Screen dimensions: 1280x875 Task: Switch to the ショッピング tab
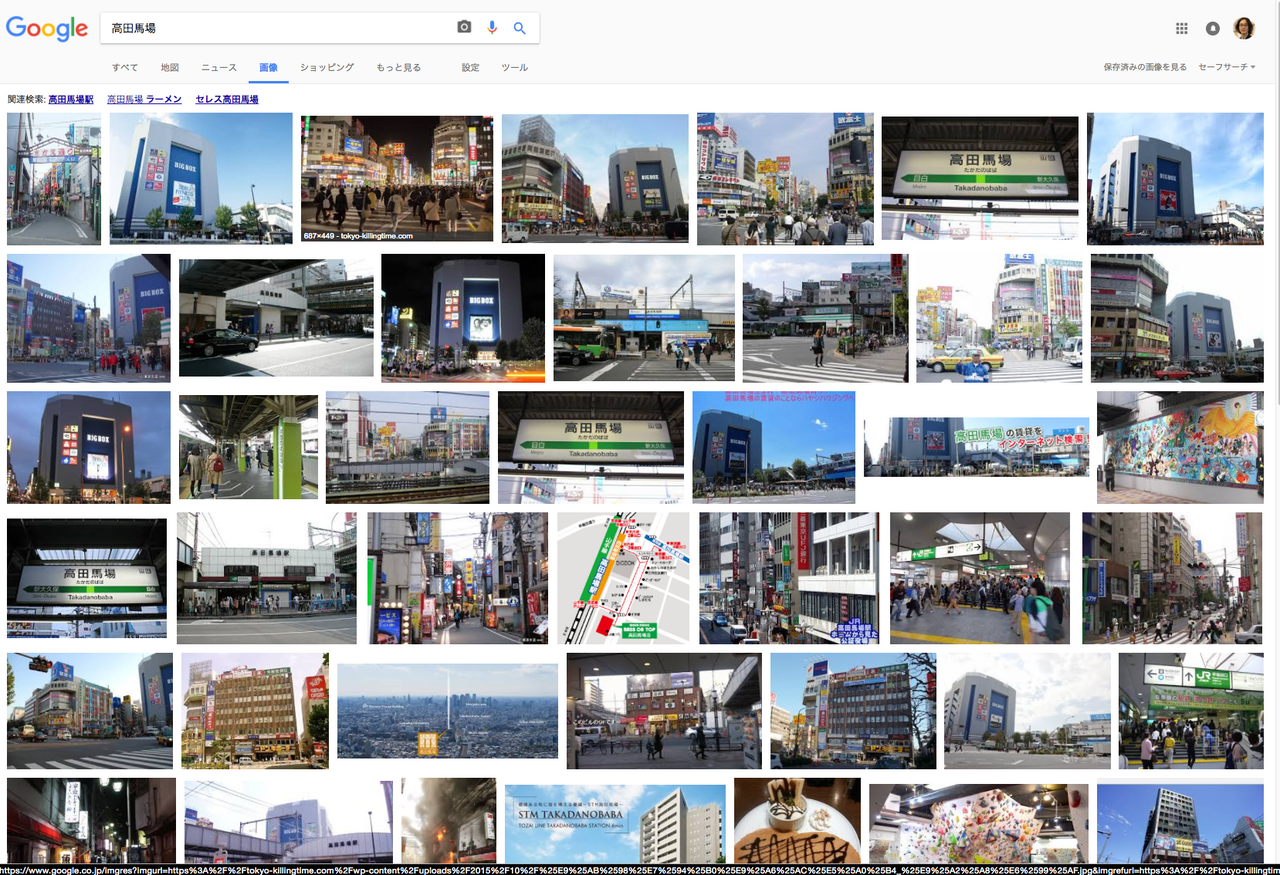point(327,68)
